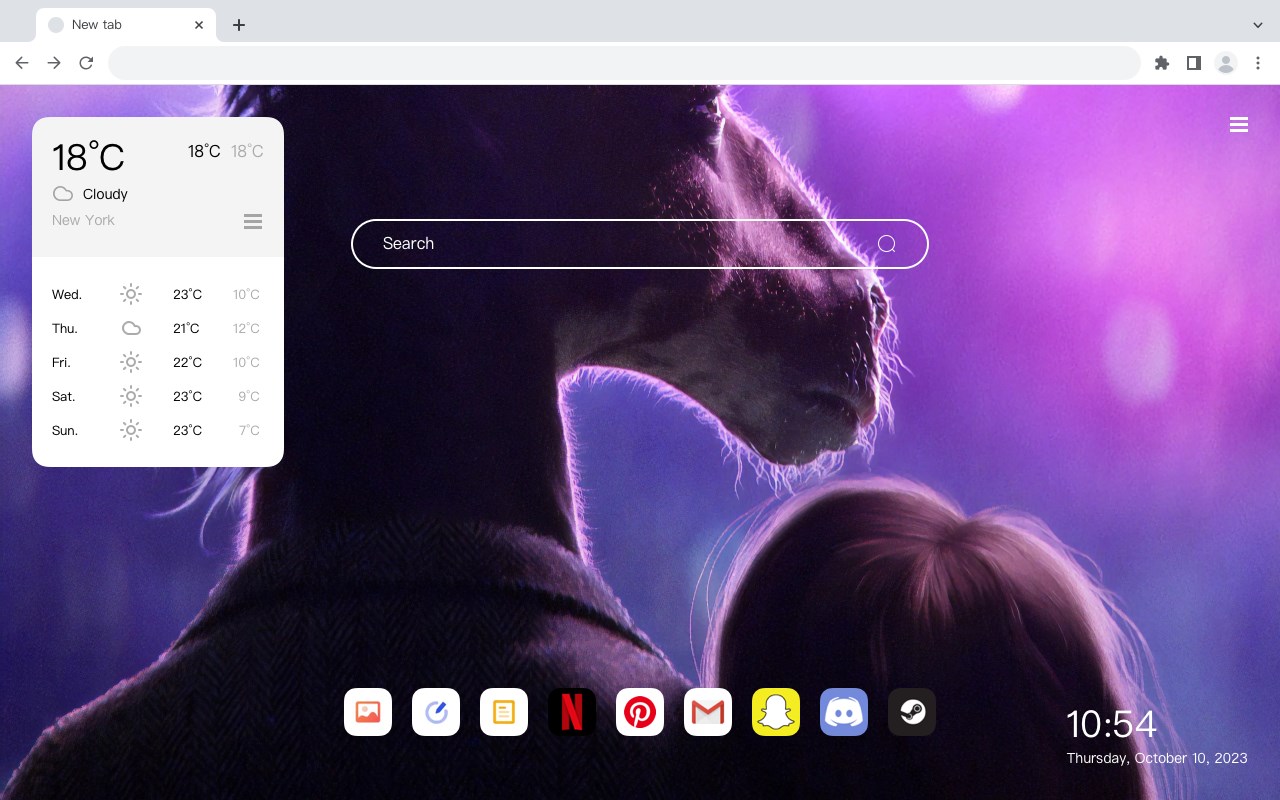Click the current temperature 18°C heading
Screen dimensions: 1280x800
coord(88,157)
